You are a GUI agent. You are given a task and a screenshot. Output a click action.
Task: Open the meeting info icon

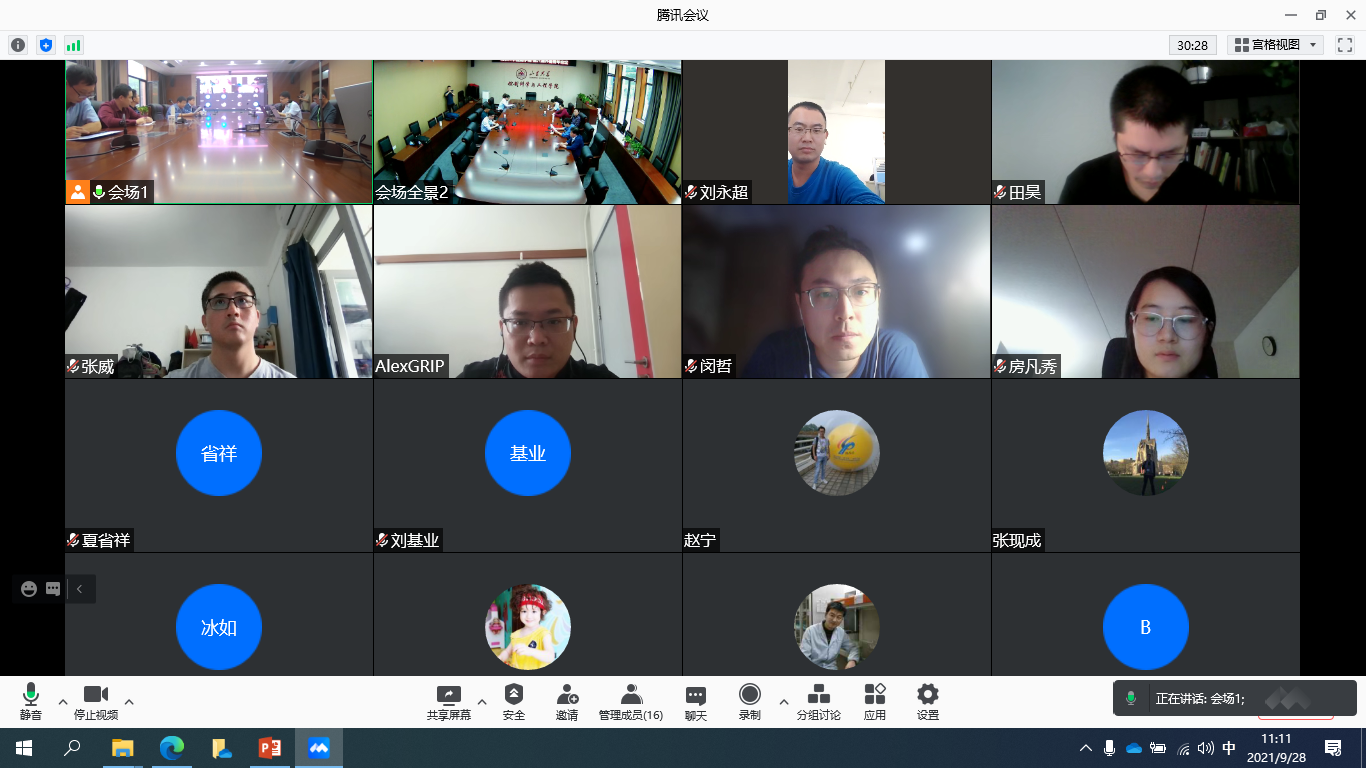click(x=18, y=45)
